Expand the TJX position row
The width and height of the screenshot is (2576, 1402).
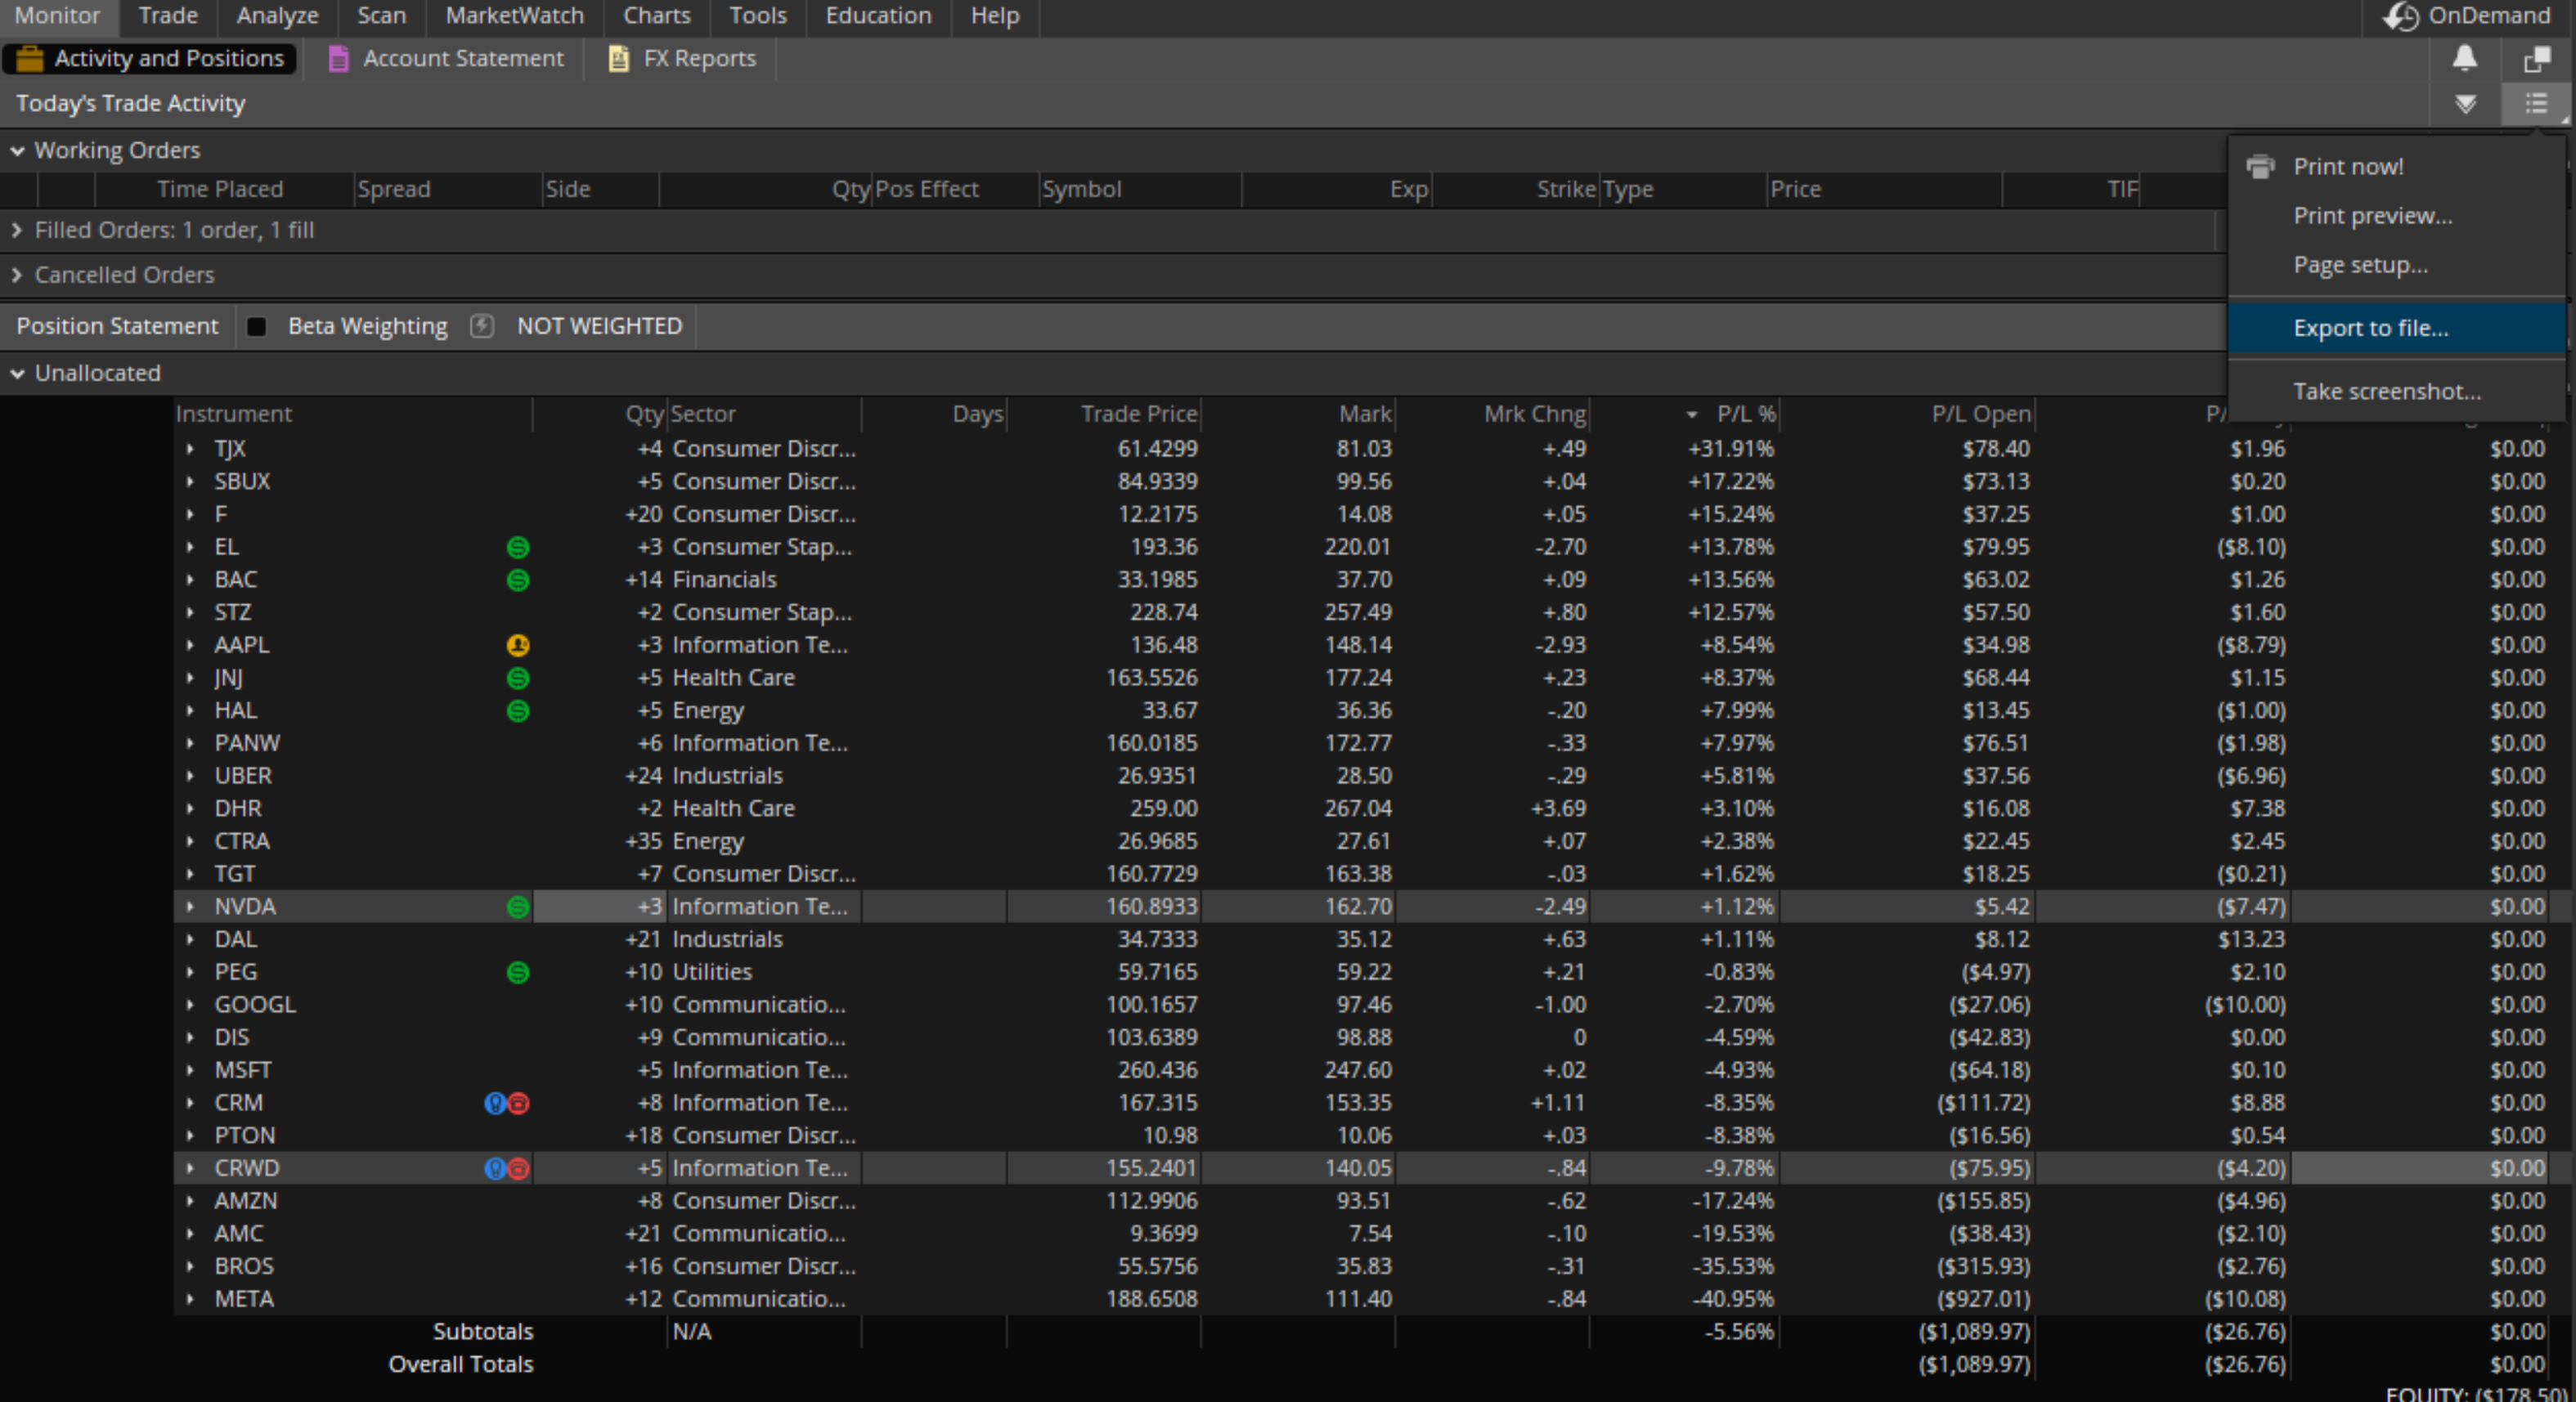click(190, 449)
